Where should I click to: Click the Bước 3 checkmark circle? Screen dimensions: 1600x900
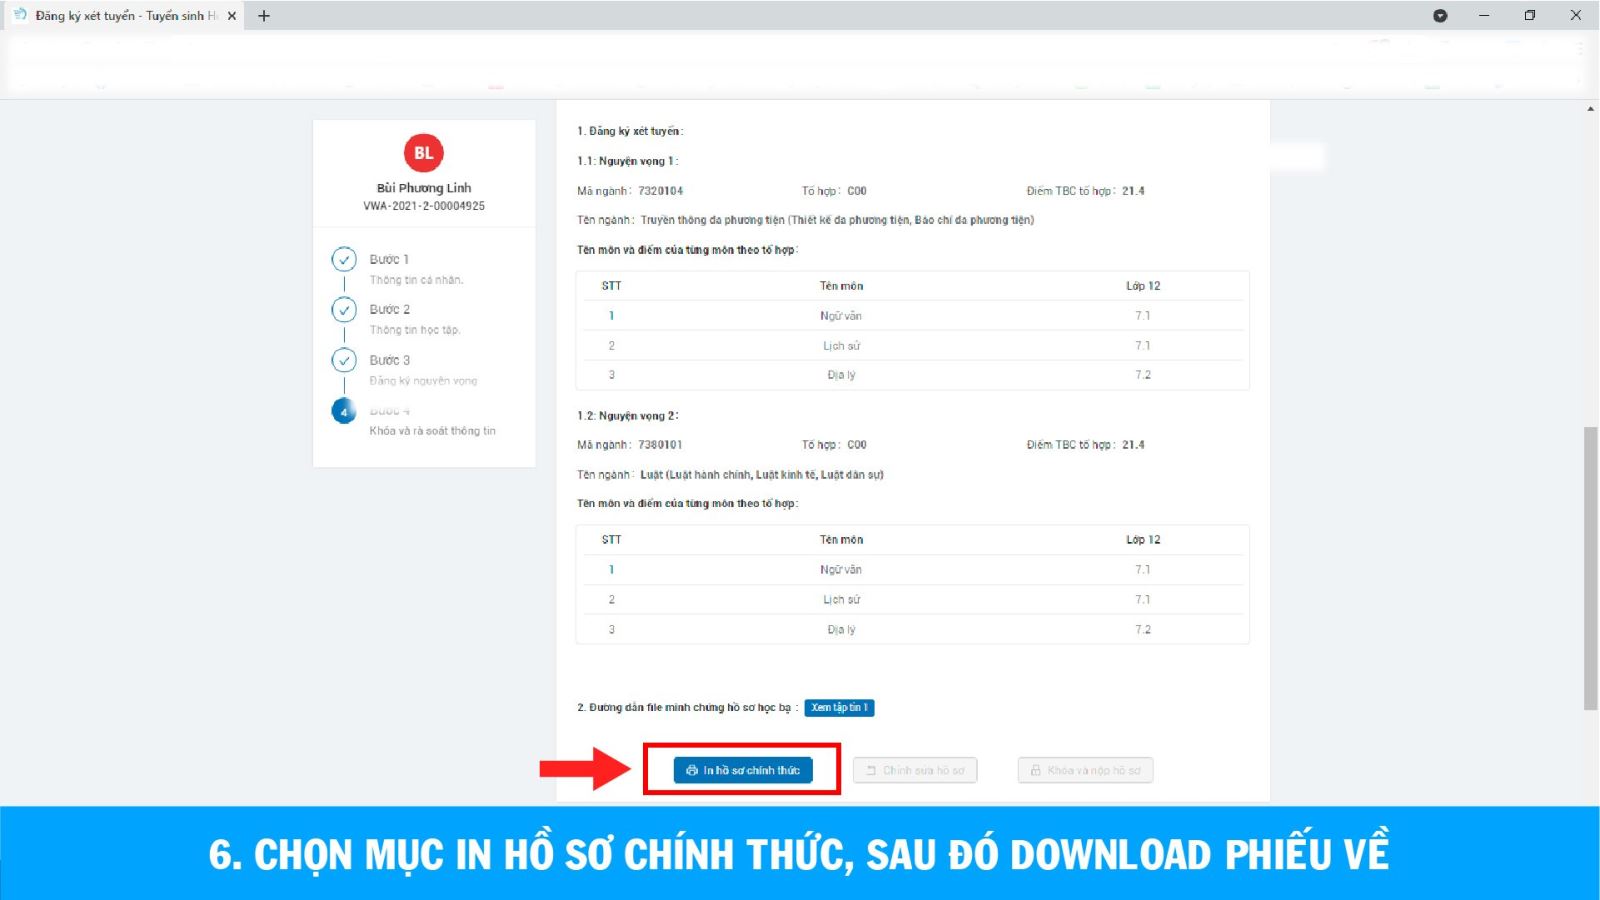(344, 360)
